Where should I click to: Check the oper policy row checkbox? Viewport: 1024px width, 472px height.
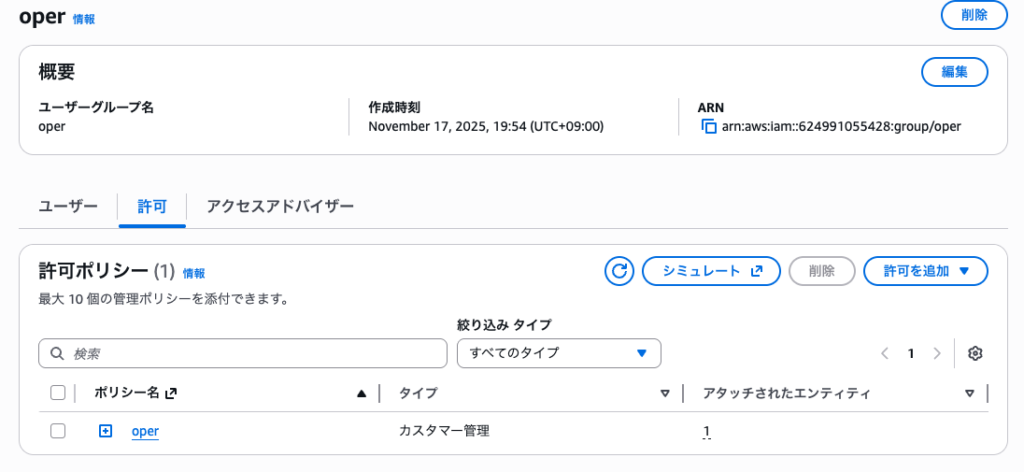coord(58,431)
